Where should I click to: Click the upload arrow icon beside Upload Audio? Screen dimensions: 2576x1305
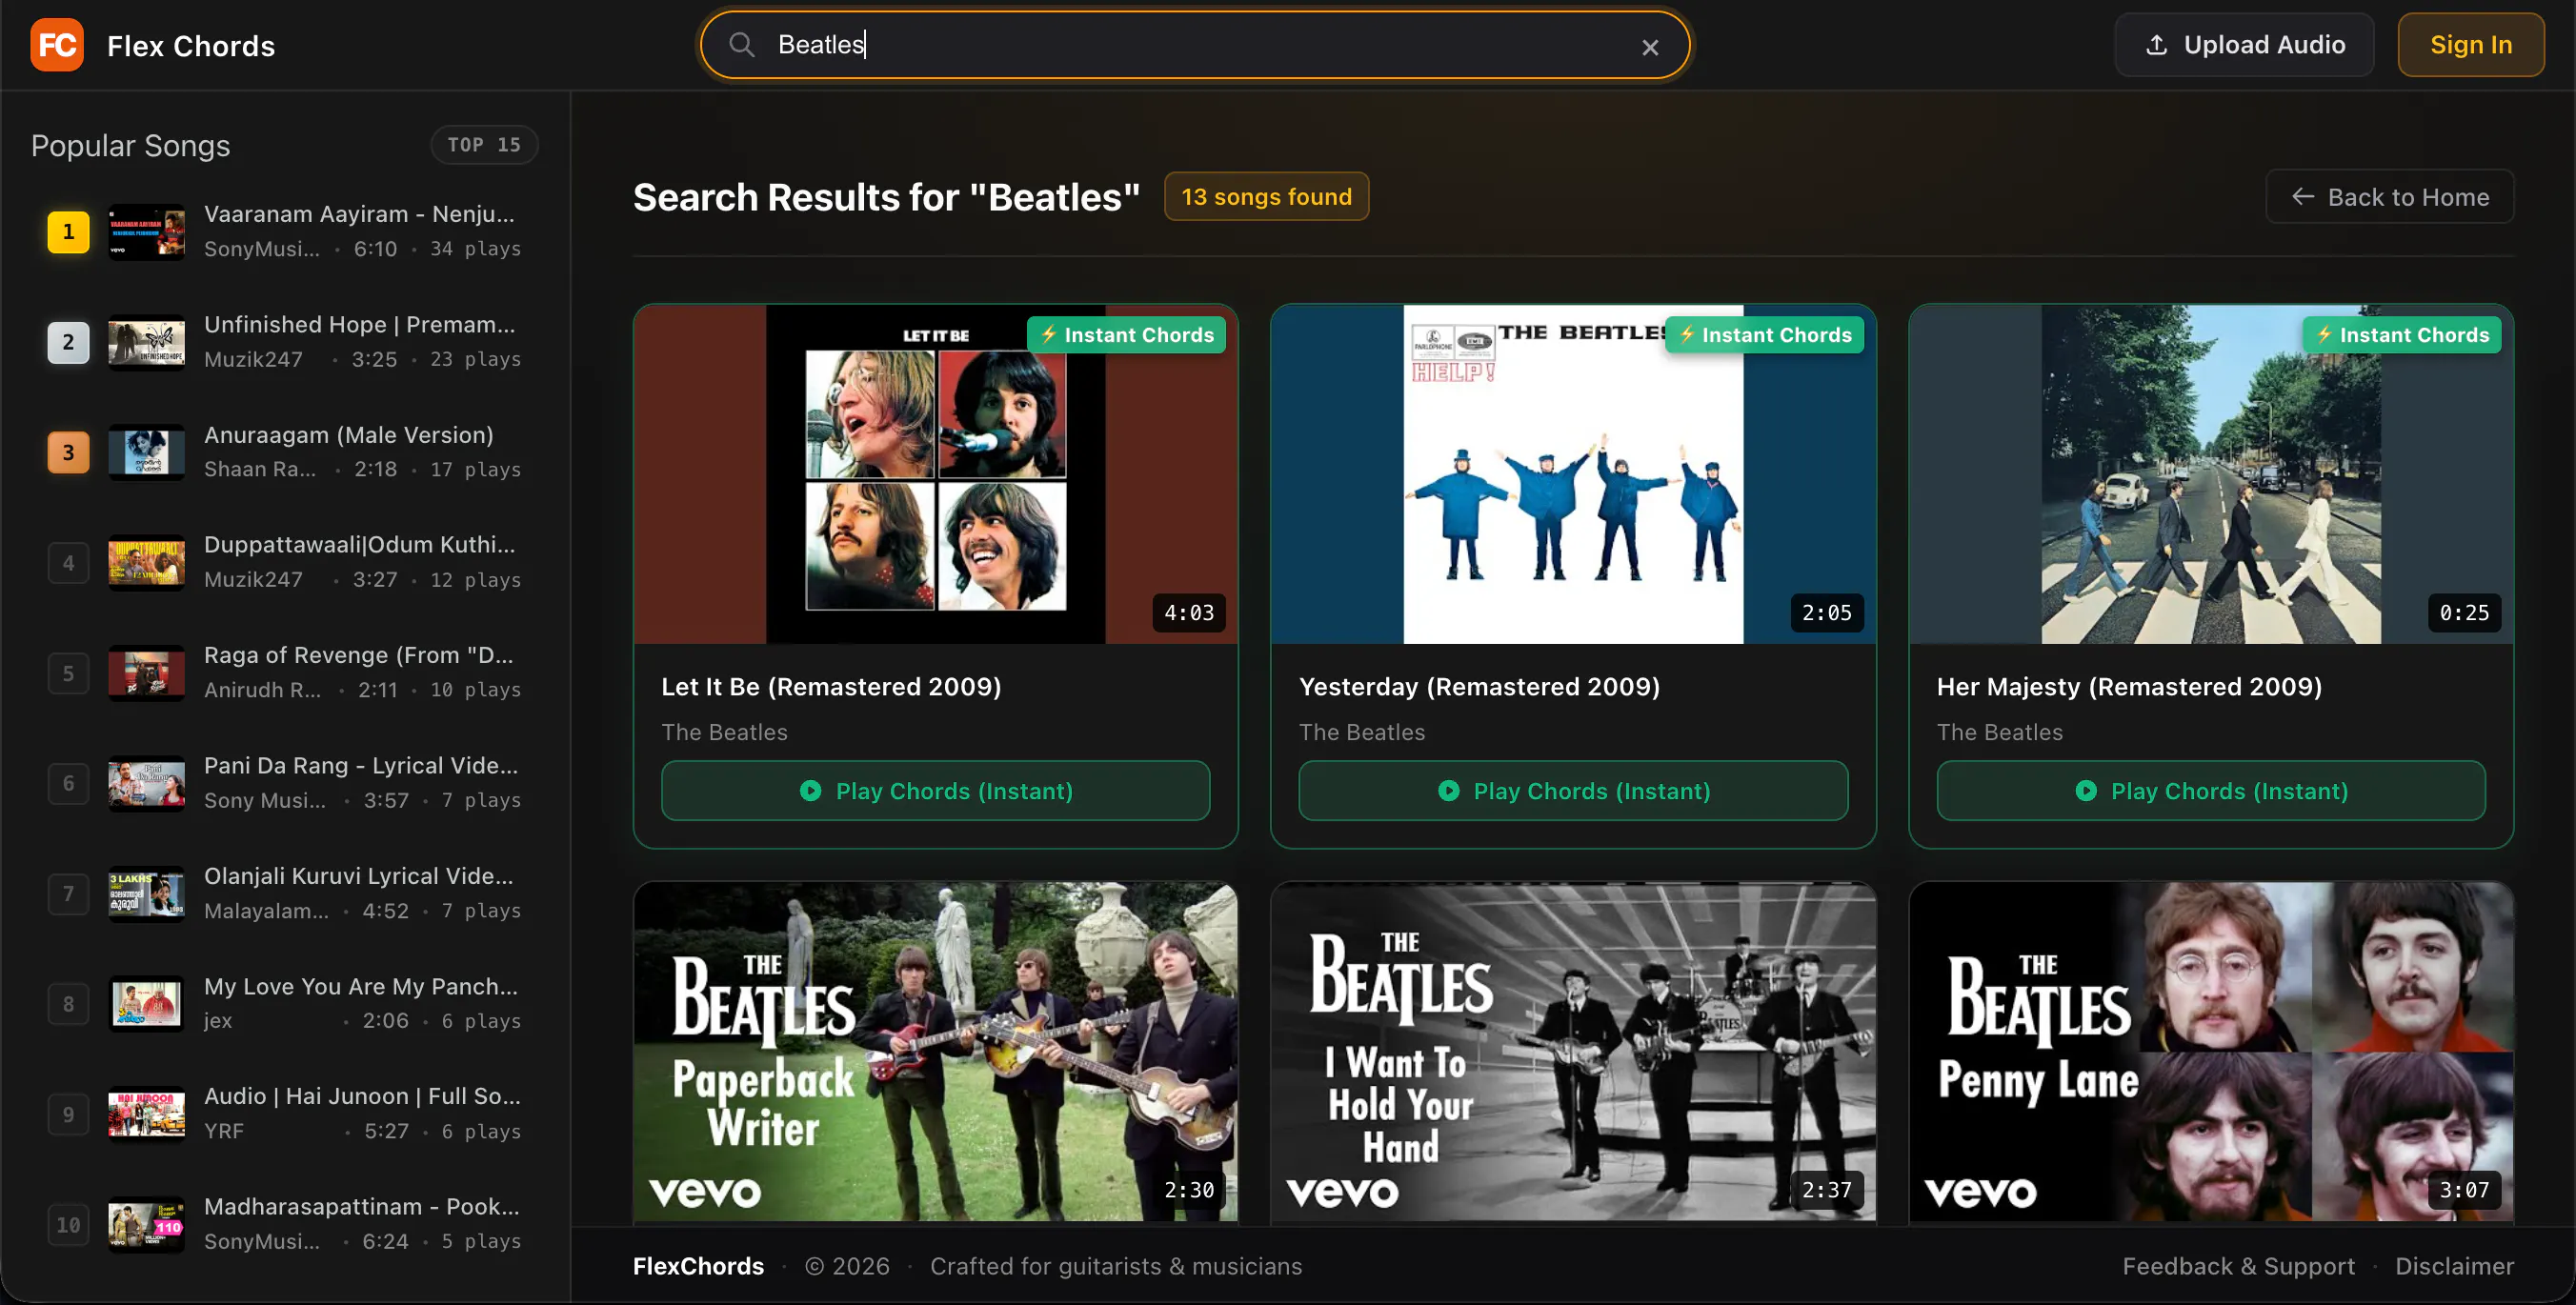(x=2157, y=45)
